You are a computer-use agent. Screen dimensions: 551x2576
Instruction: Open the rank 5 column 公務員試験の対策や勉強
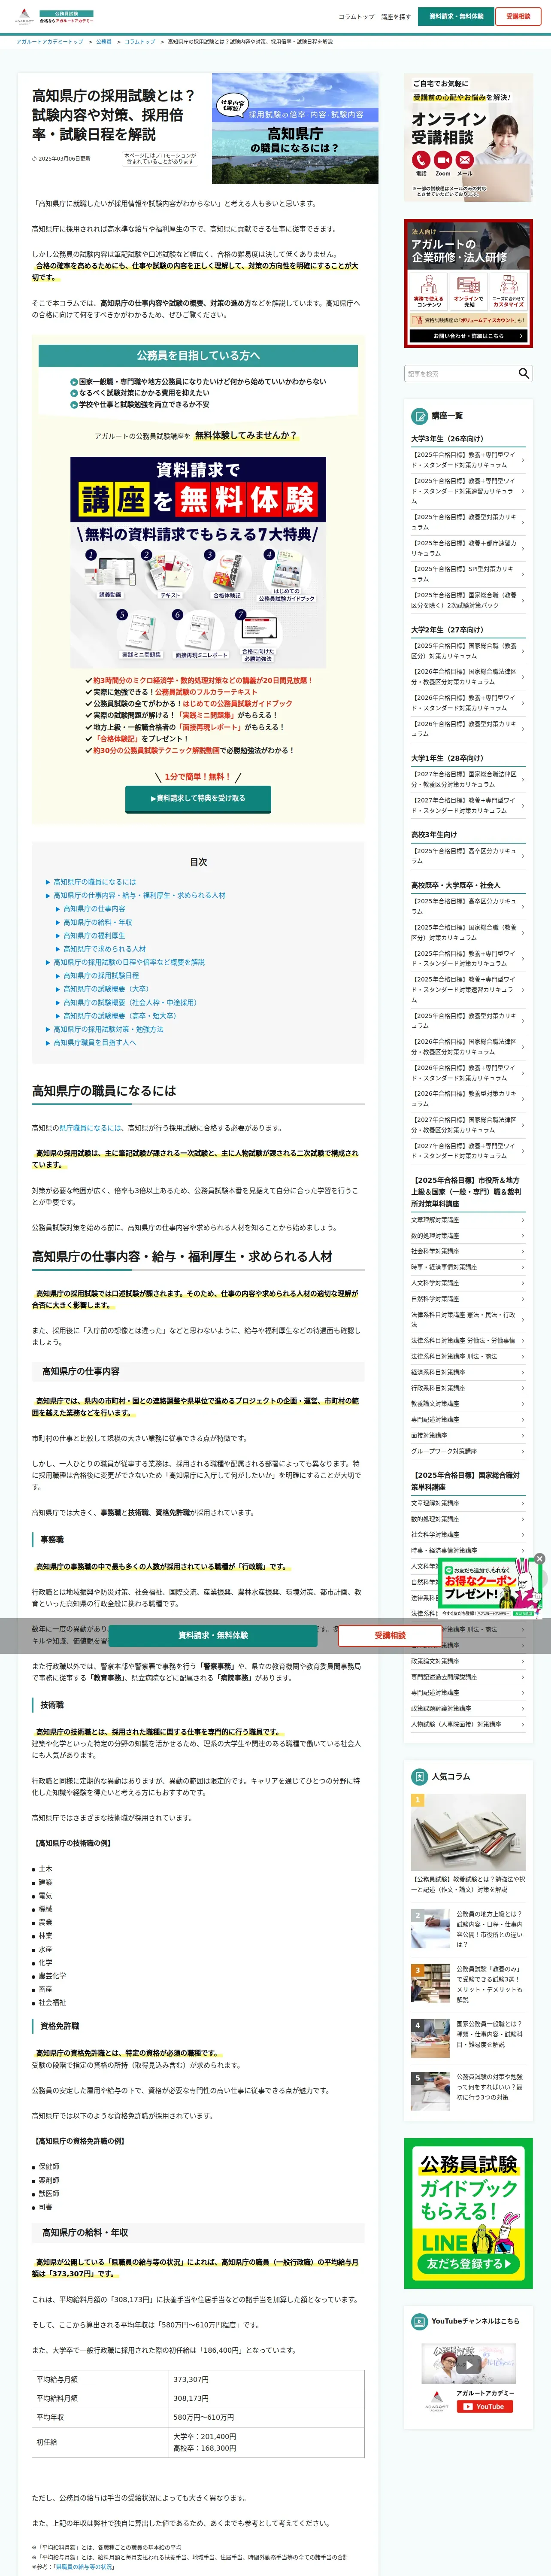(x=468, y=2091)
